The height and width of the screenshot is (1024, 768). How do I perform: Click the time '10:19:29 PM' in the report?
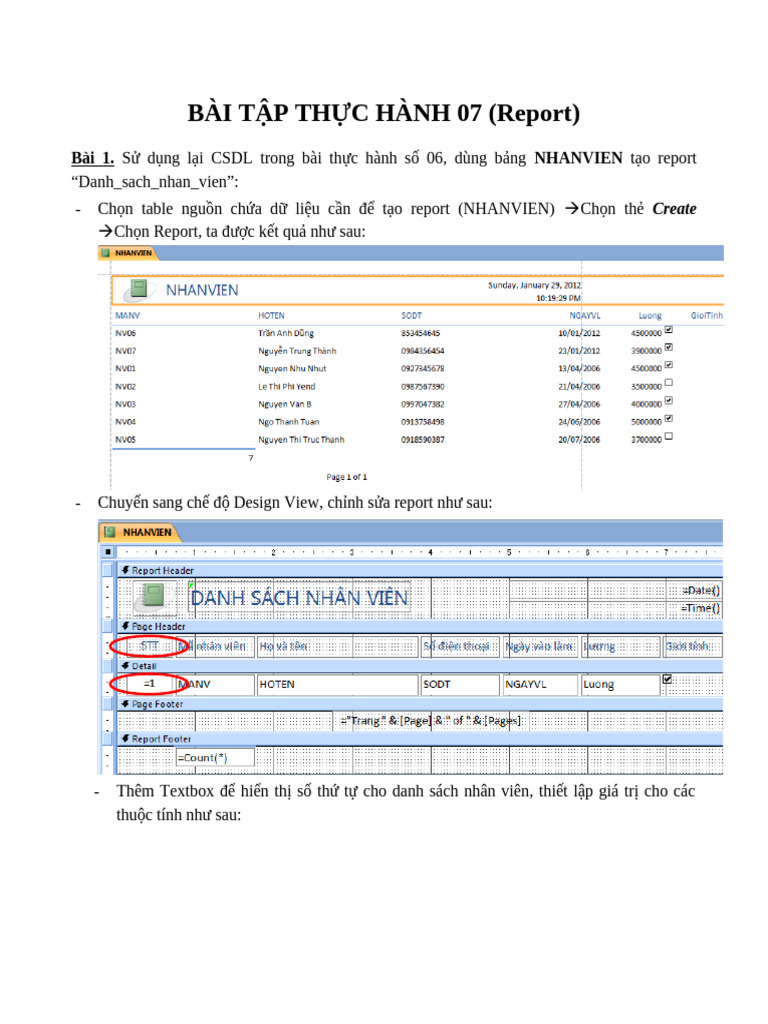pos(558,298)
